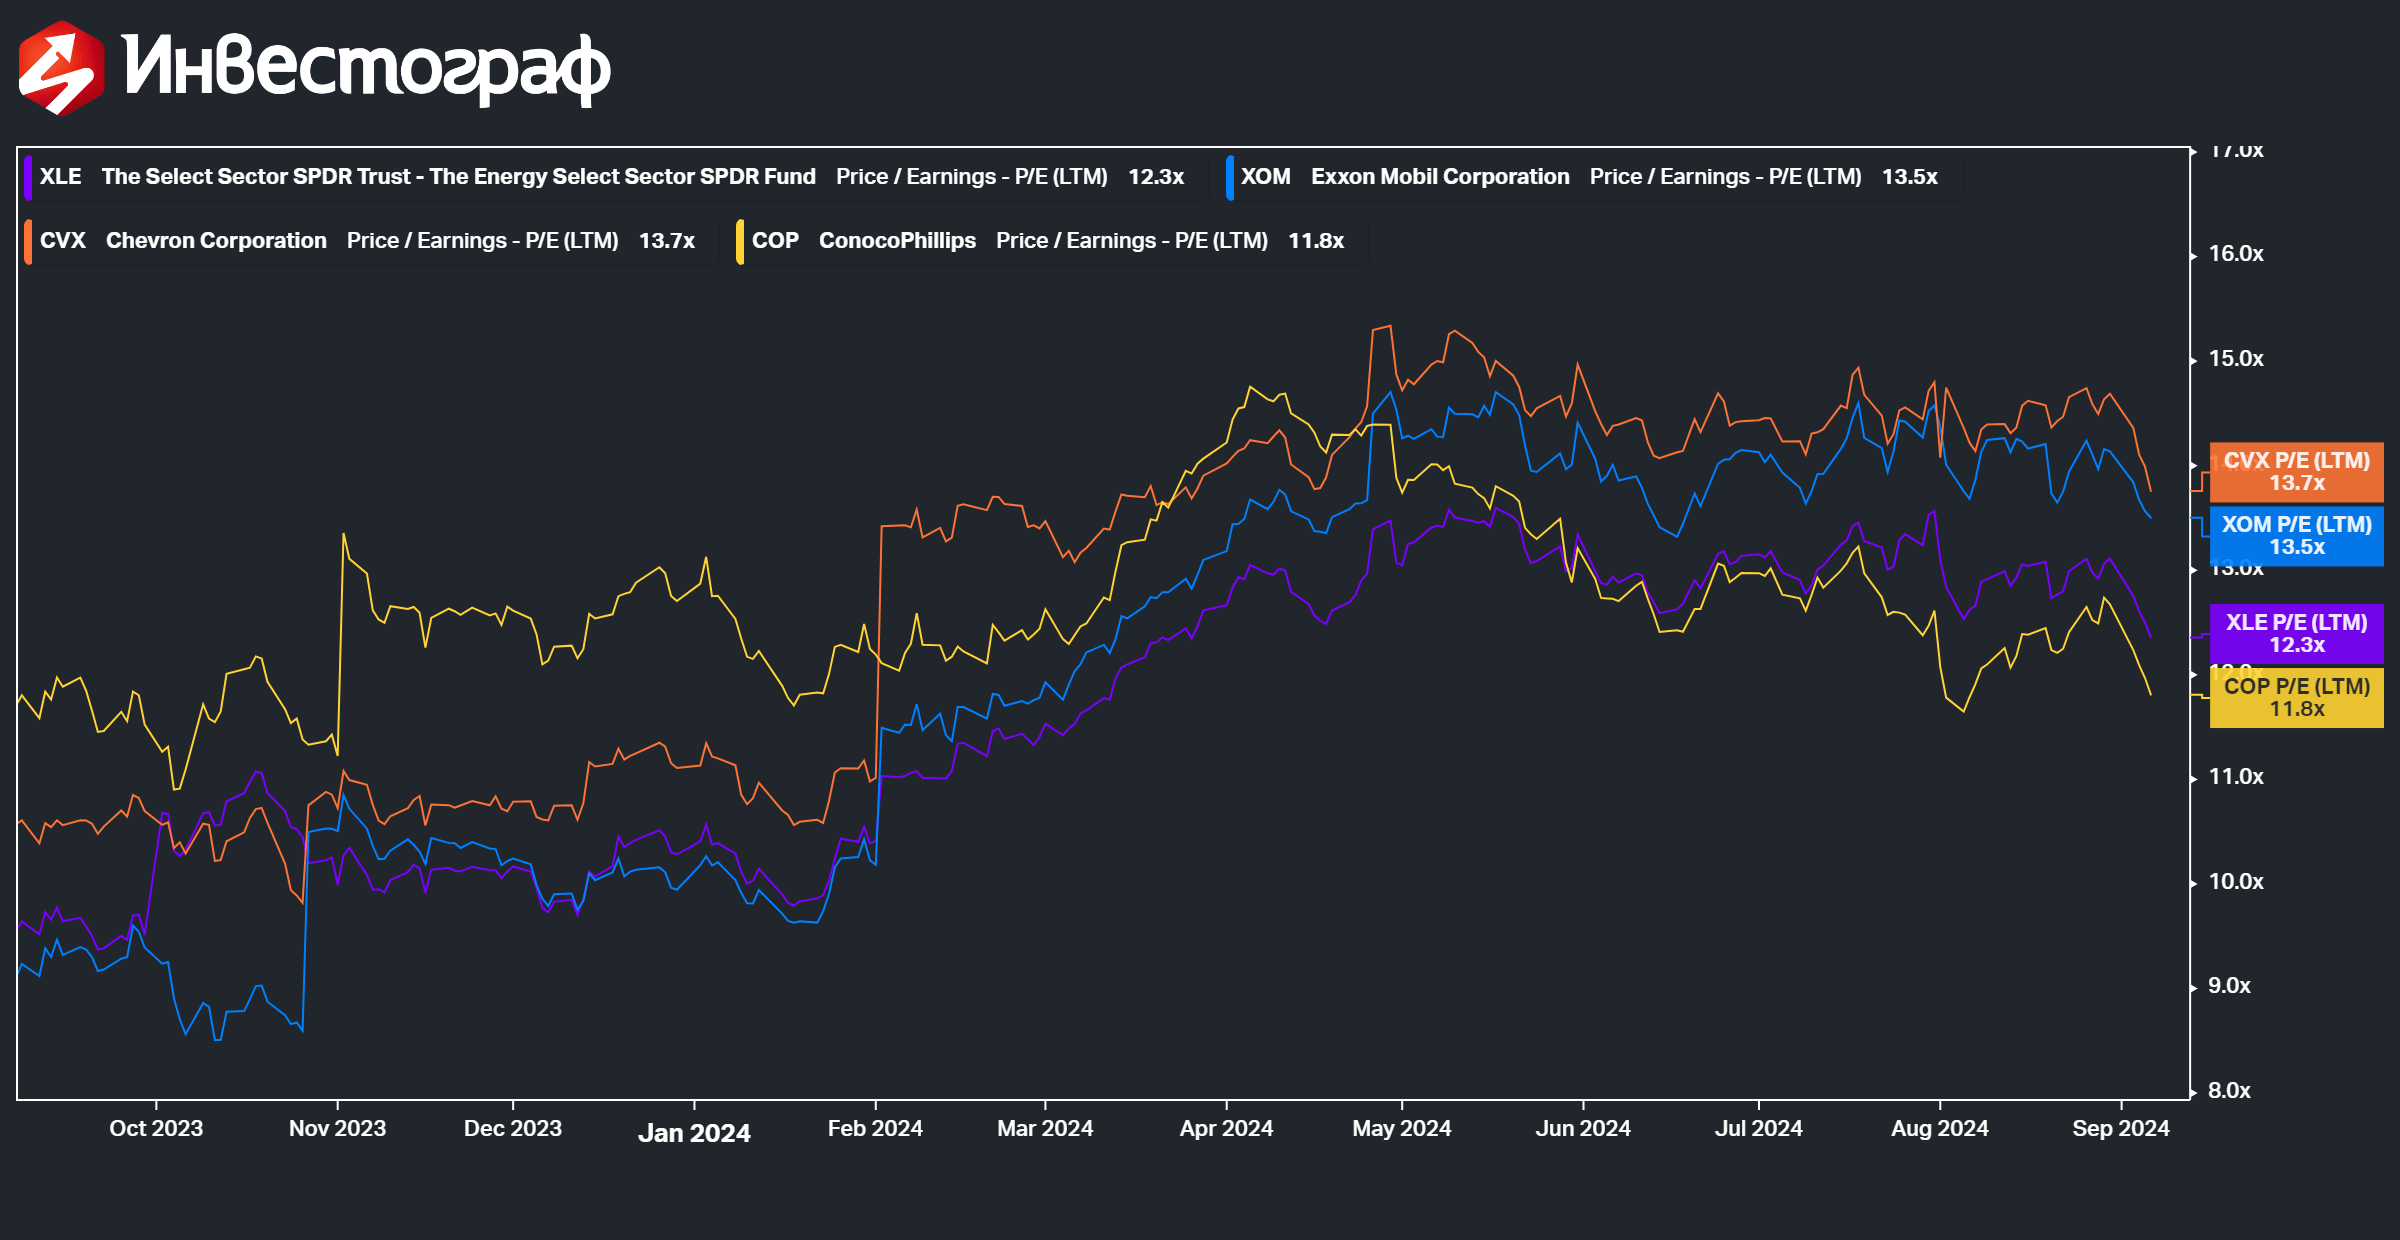Viewport: 2400px width, 1240px height.
Task: Click the 9.0x value axis label
Action: click(x=2229, y=986)
